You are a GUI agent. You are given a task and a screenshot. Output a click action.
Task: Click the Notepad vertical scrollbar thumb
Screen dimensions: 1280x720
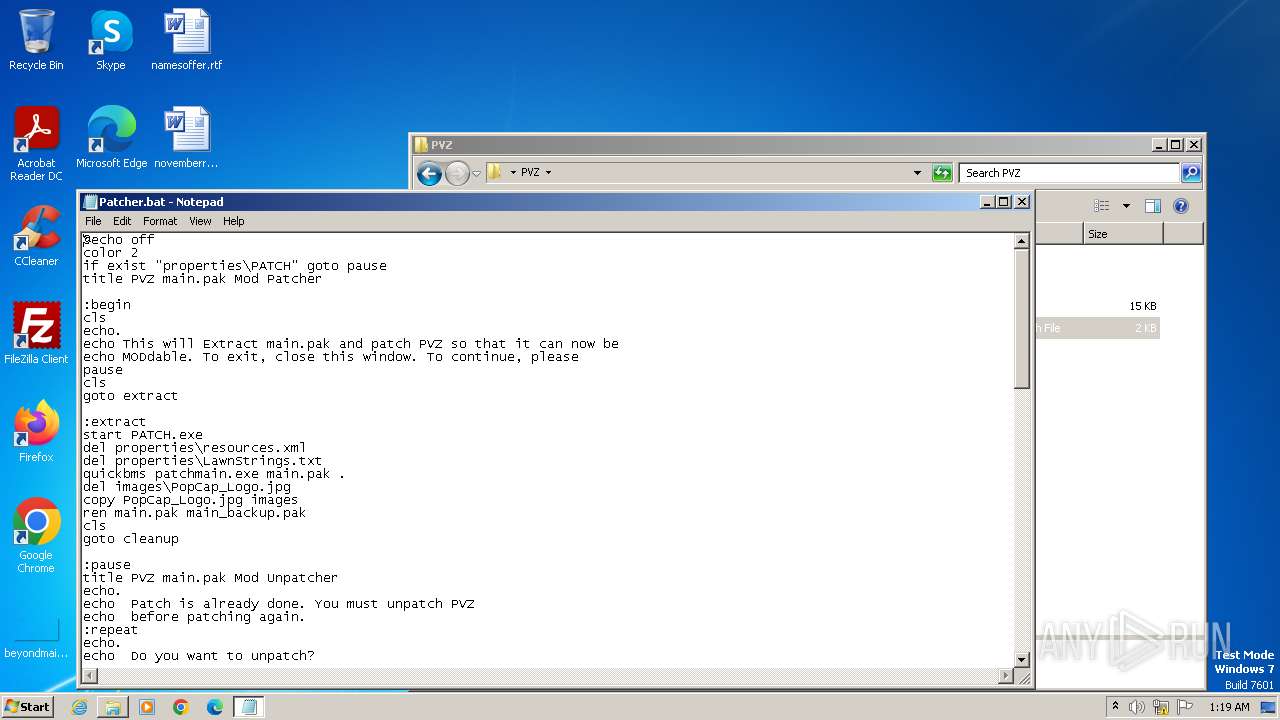tap(1021, 318)
